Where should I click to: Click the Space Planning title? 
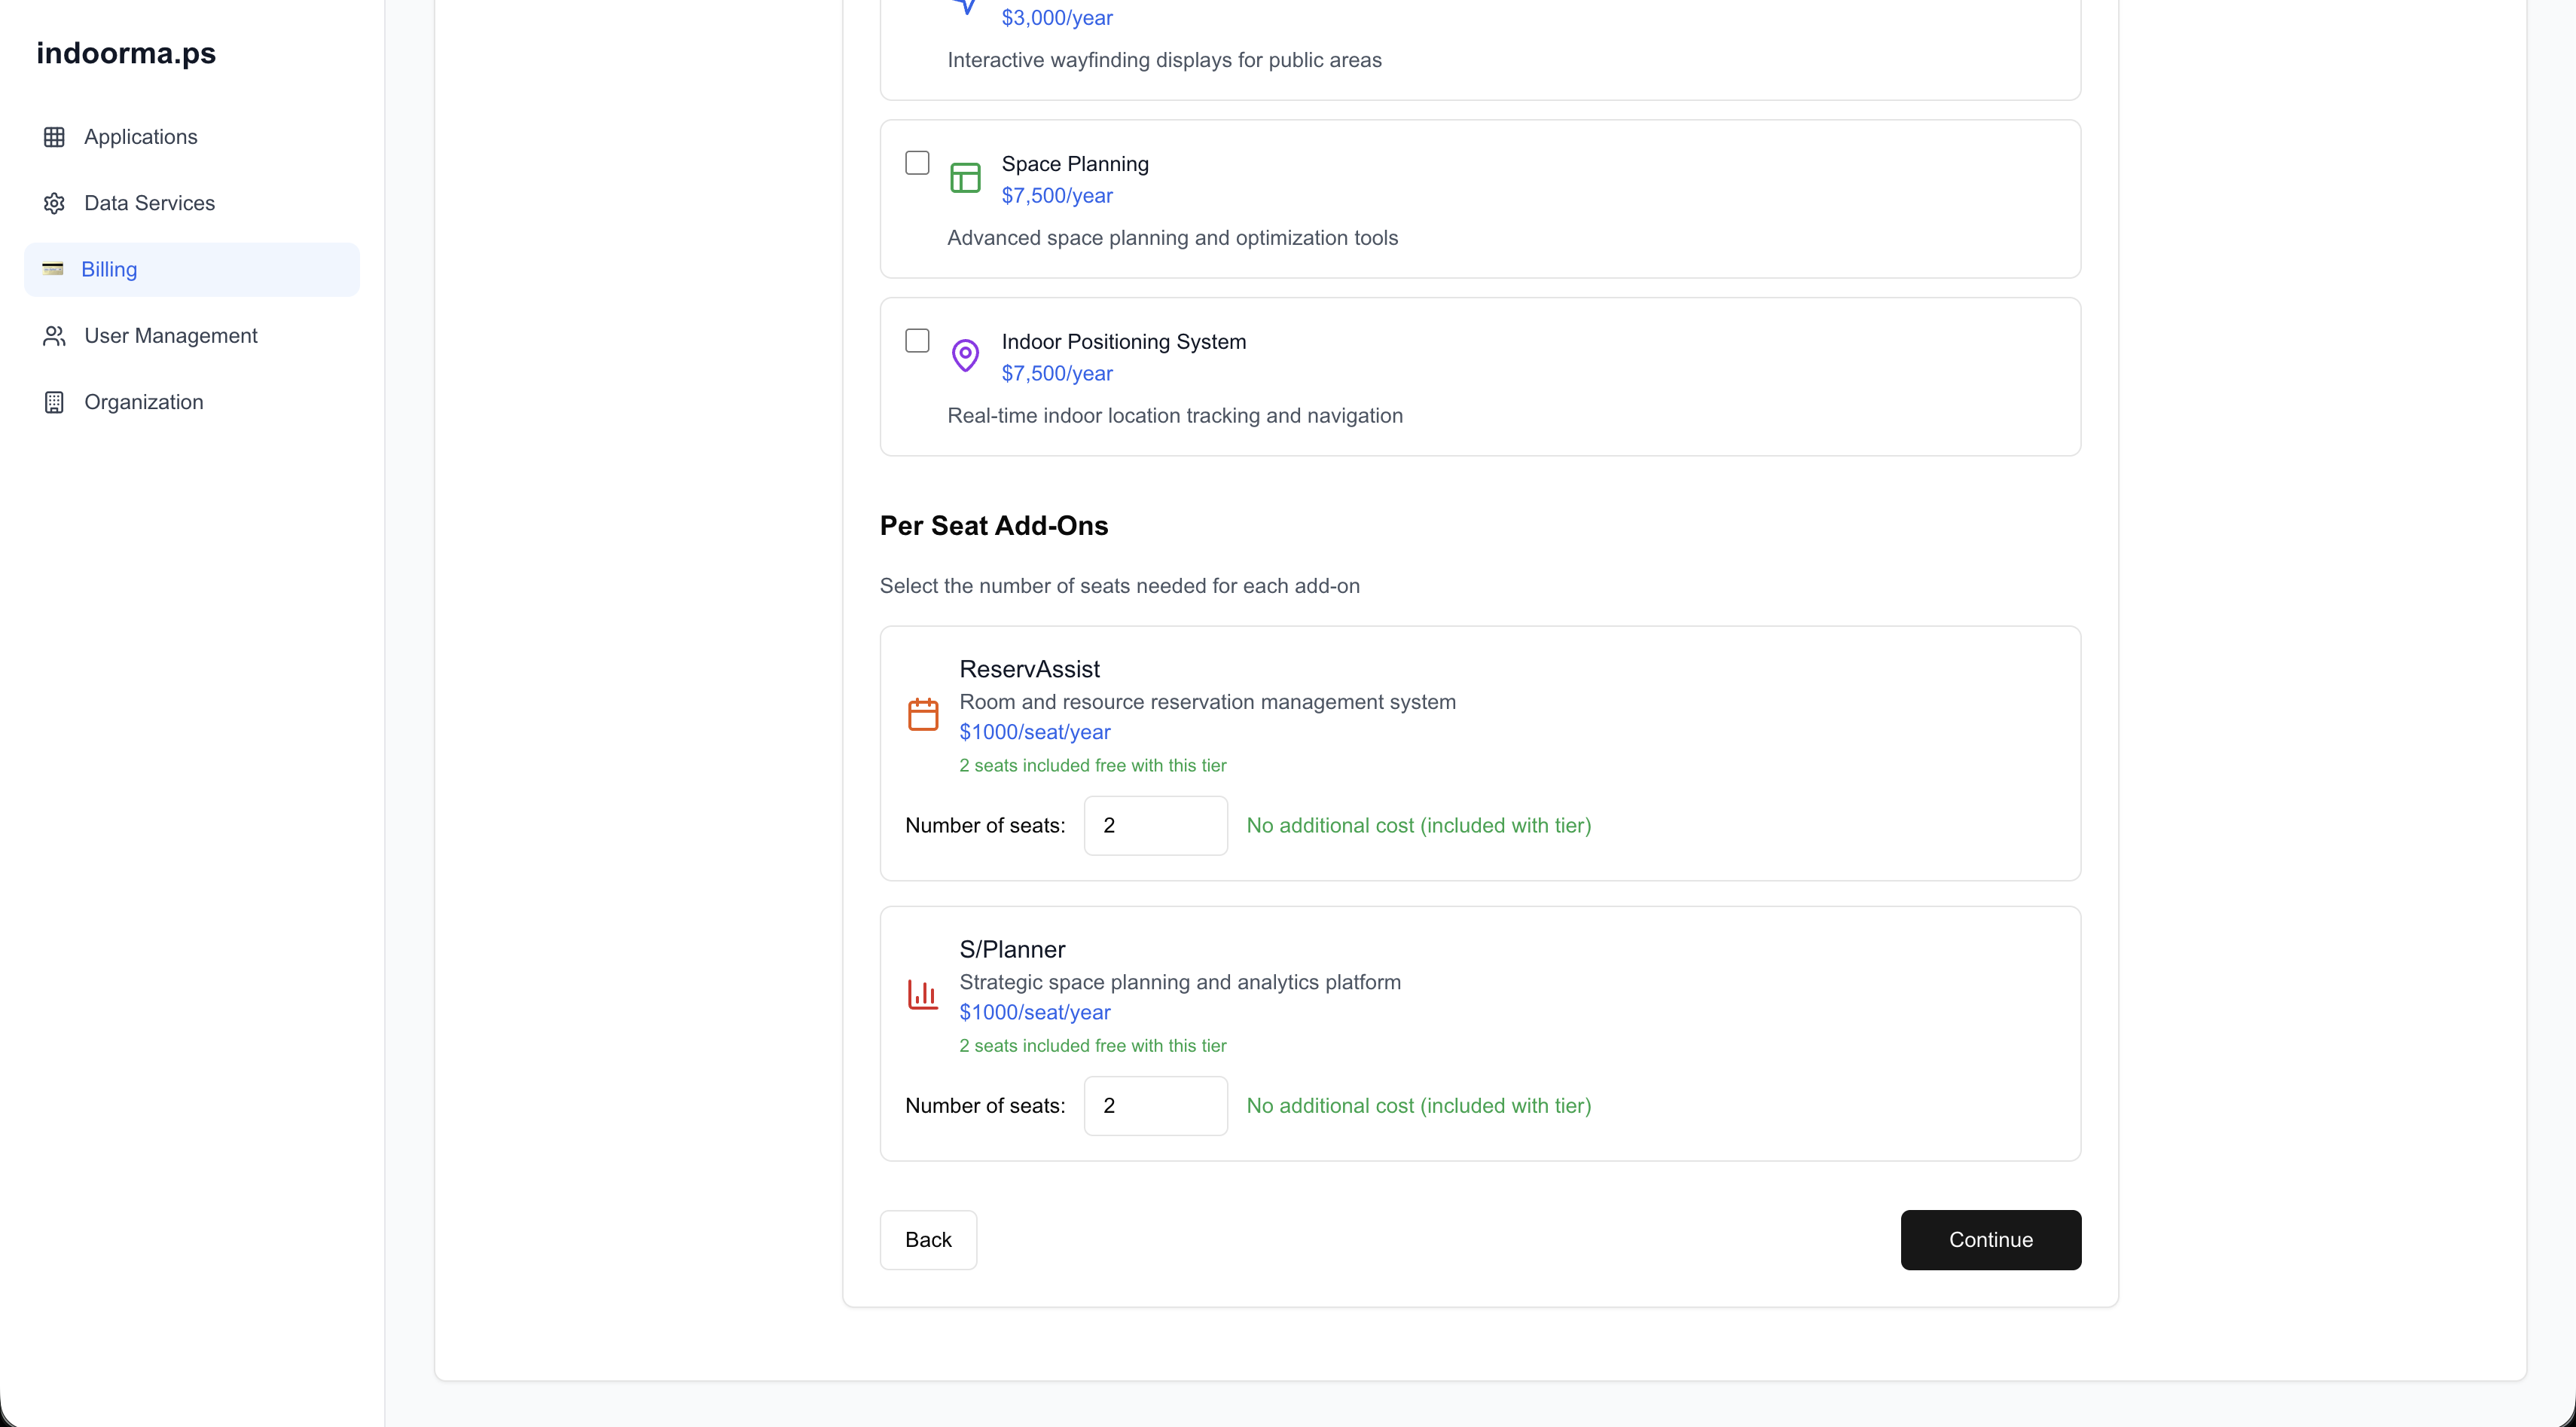tap(1075, 164)
